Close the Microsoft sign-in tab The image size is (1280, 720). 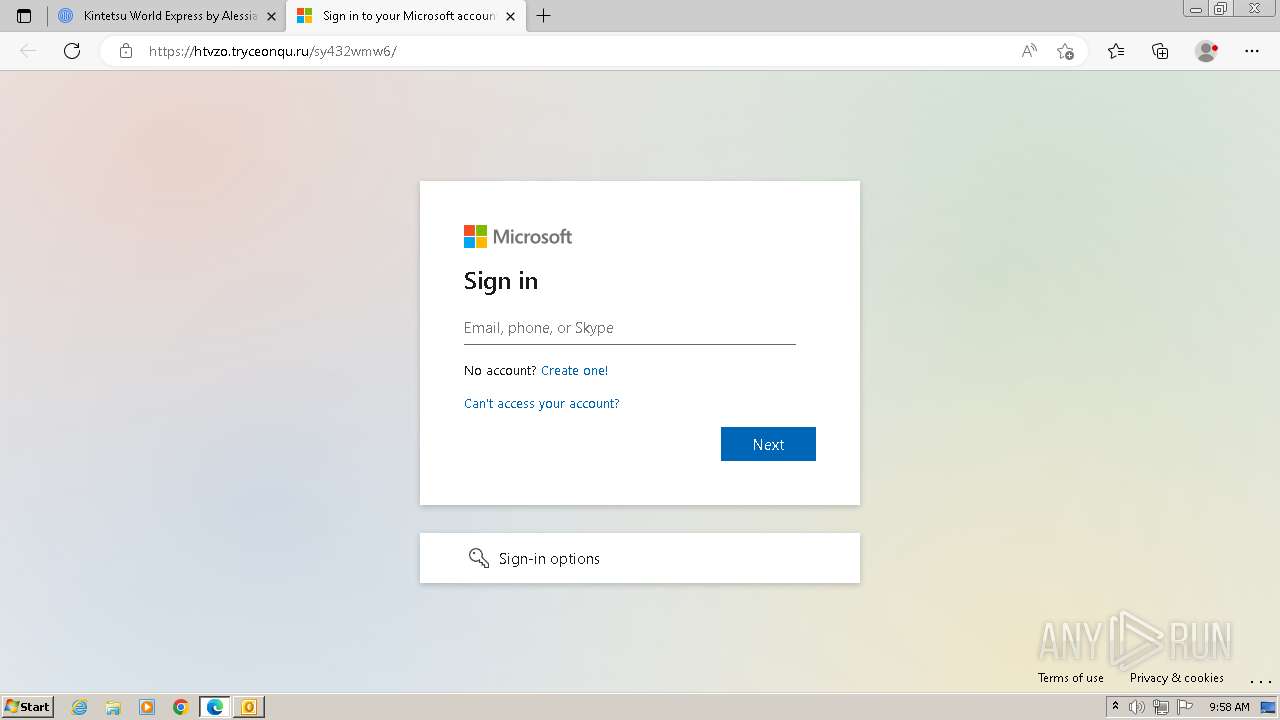510,16
